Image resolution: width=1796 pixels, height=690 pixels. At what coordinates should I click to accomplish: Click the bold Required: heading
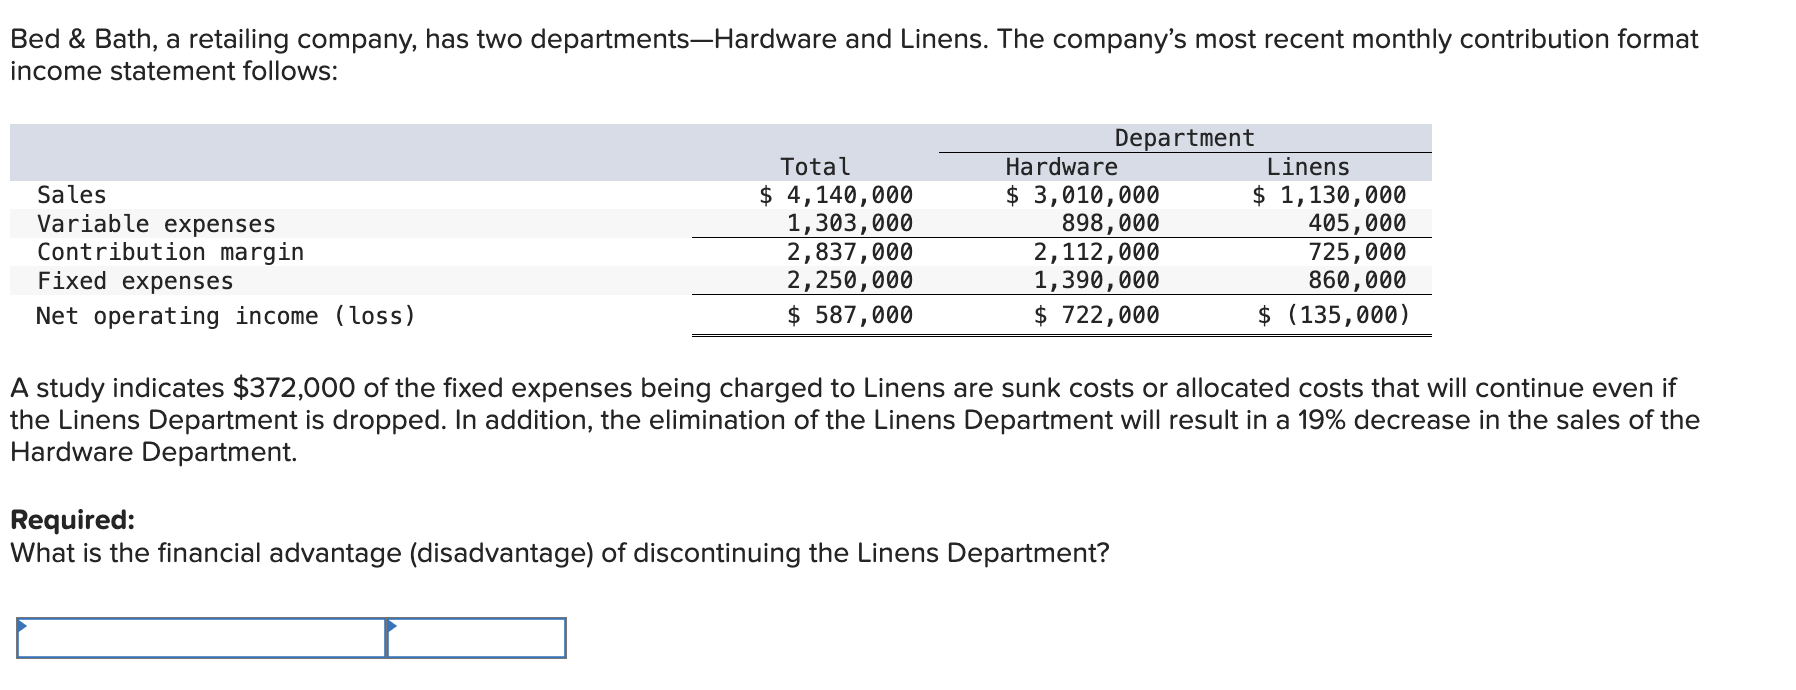click(72, 520)
